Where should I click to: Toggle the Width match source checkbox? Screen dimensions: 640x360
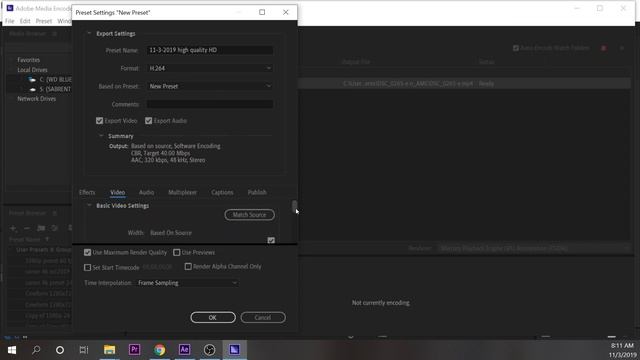(271, 240)
